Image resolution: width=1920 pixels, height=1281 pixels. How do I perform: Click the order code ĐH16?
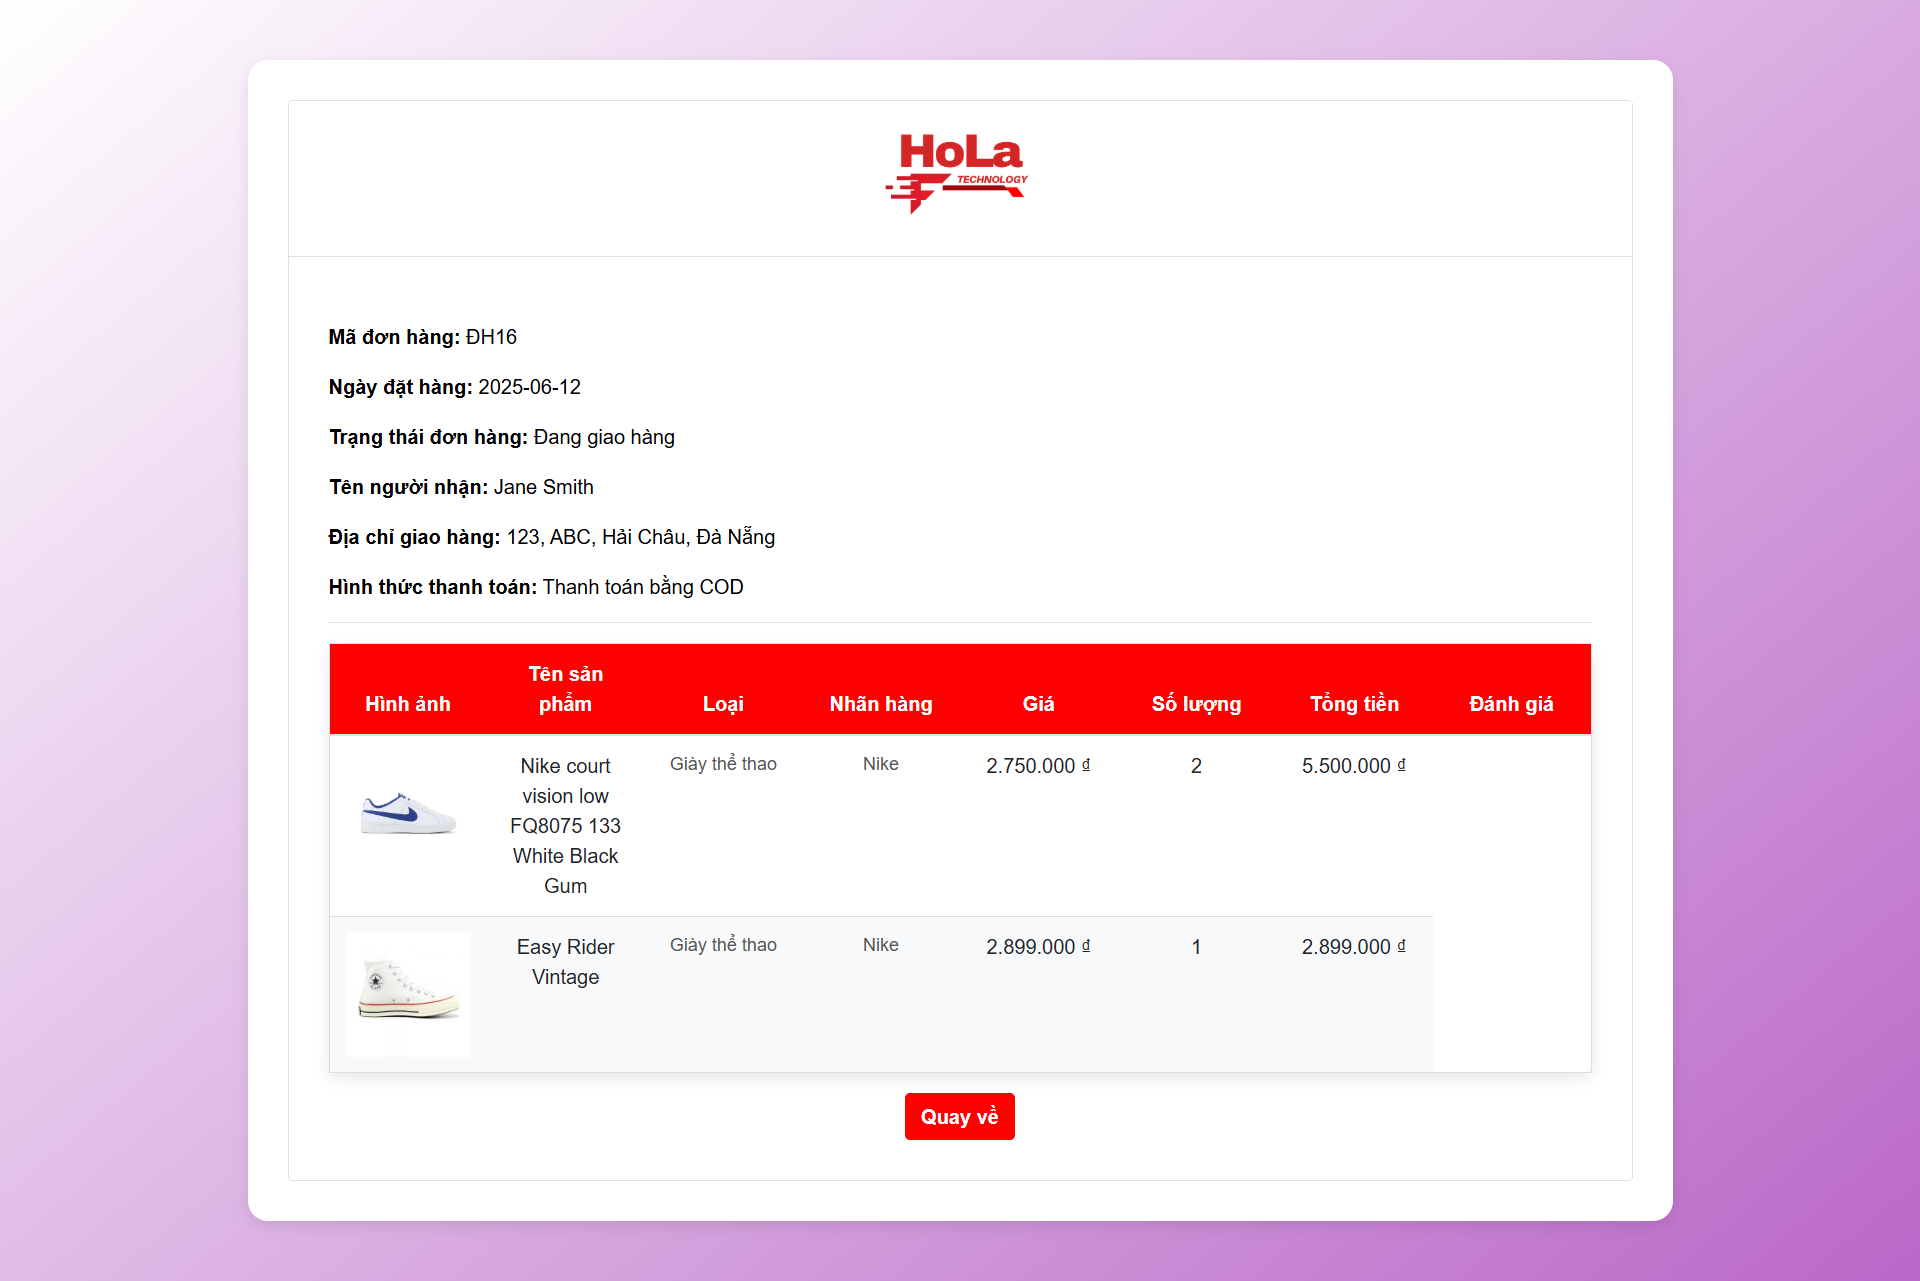[x=491, y=337]
